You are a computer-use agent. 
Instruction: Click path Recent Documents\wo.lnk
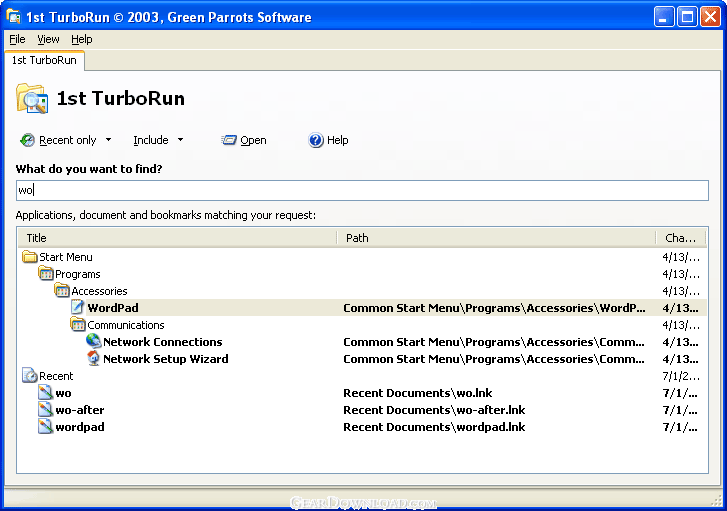(418, 393)
